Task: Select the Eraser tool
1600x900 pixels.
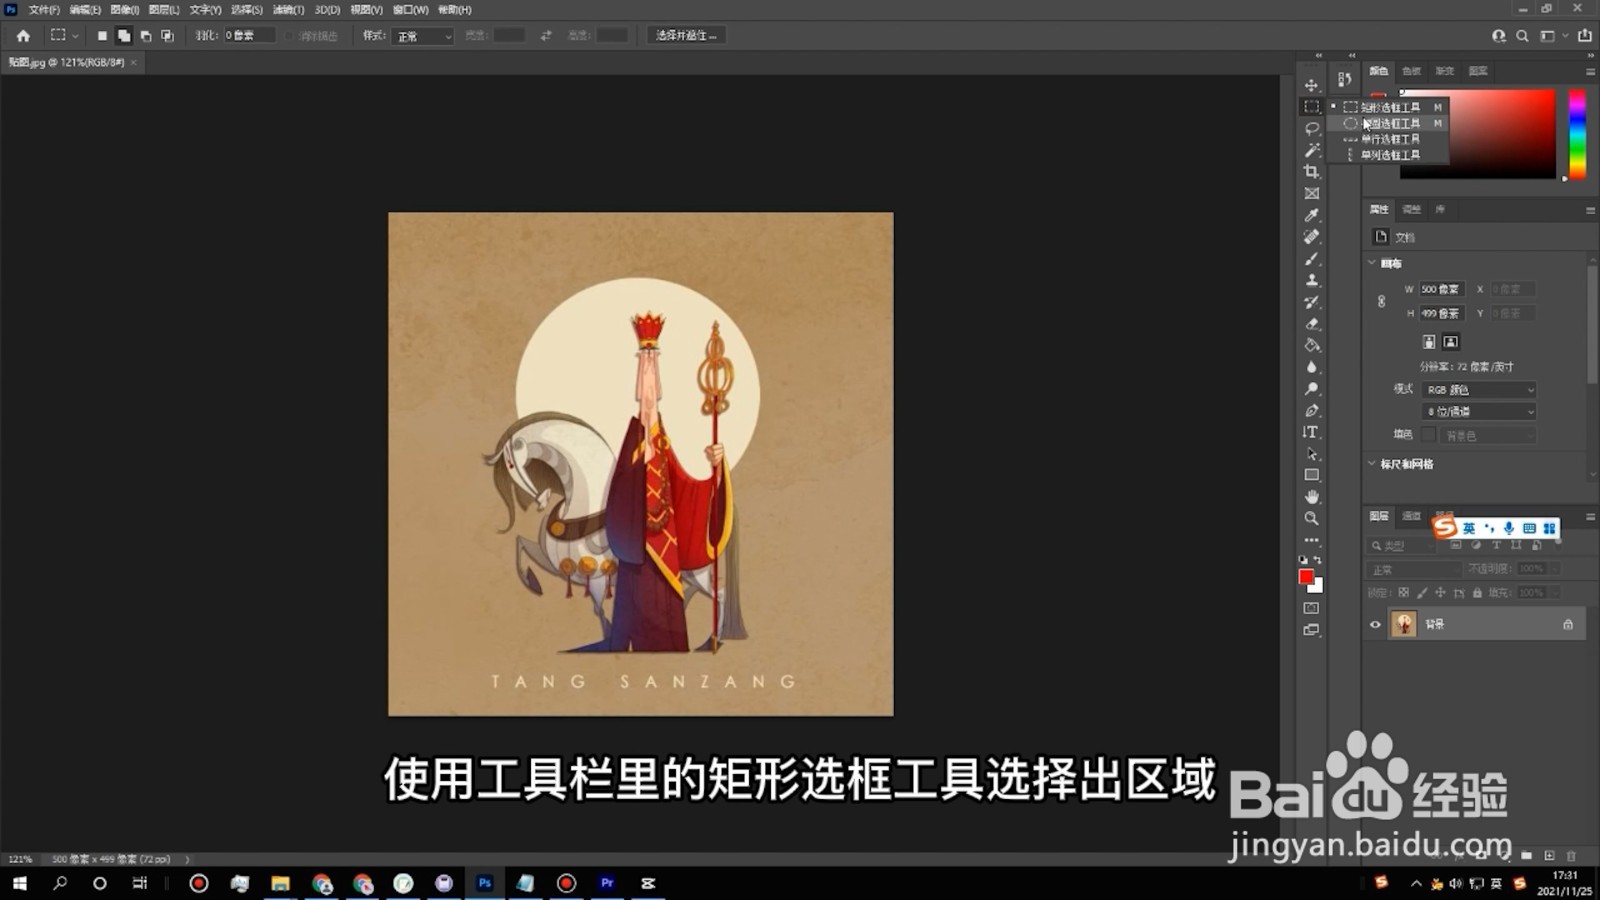Action: [x=1311, y=324]
